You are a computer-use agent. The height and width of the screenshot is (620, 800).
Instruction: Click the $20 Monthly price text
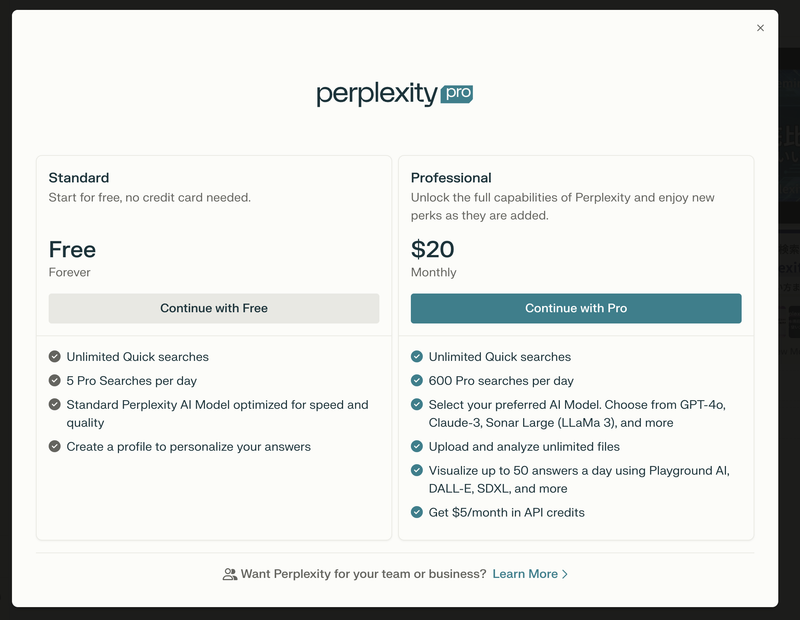[433, 250]
